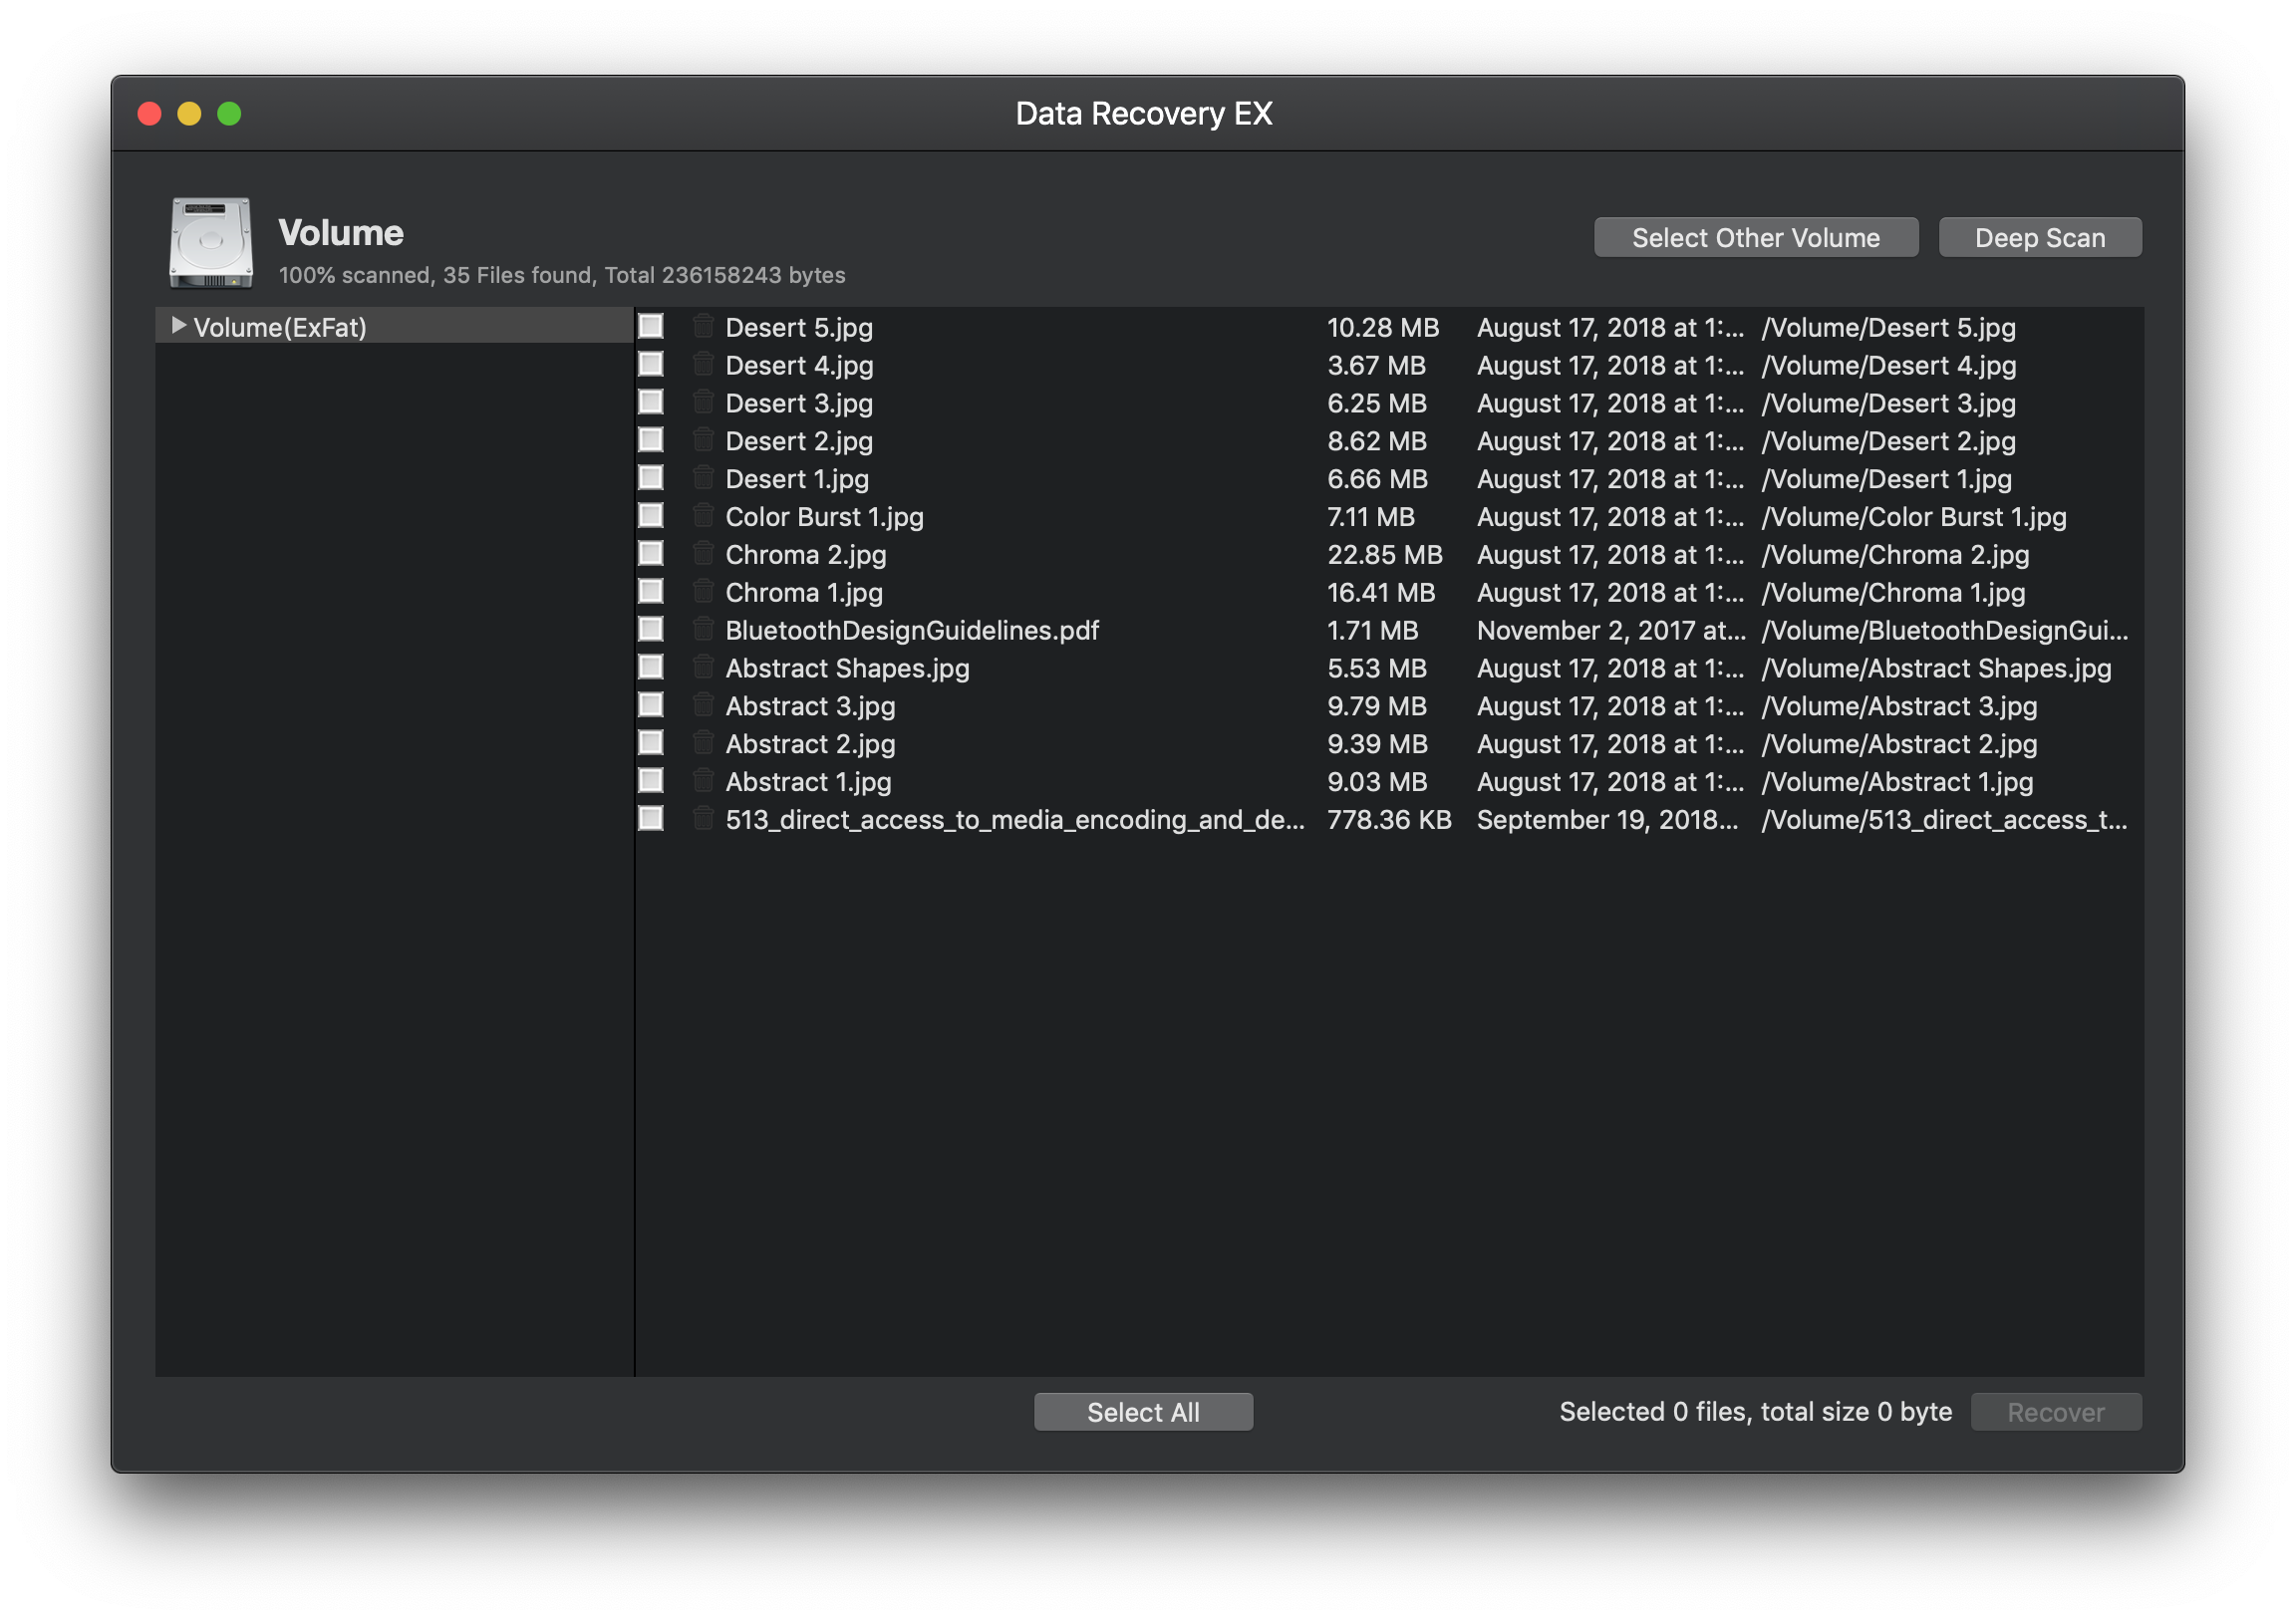The width and height of the screenshot is (2296, 1620).
Task: Check the box for Desert 5.jpg
Action: coord(651,326)
